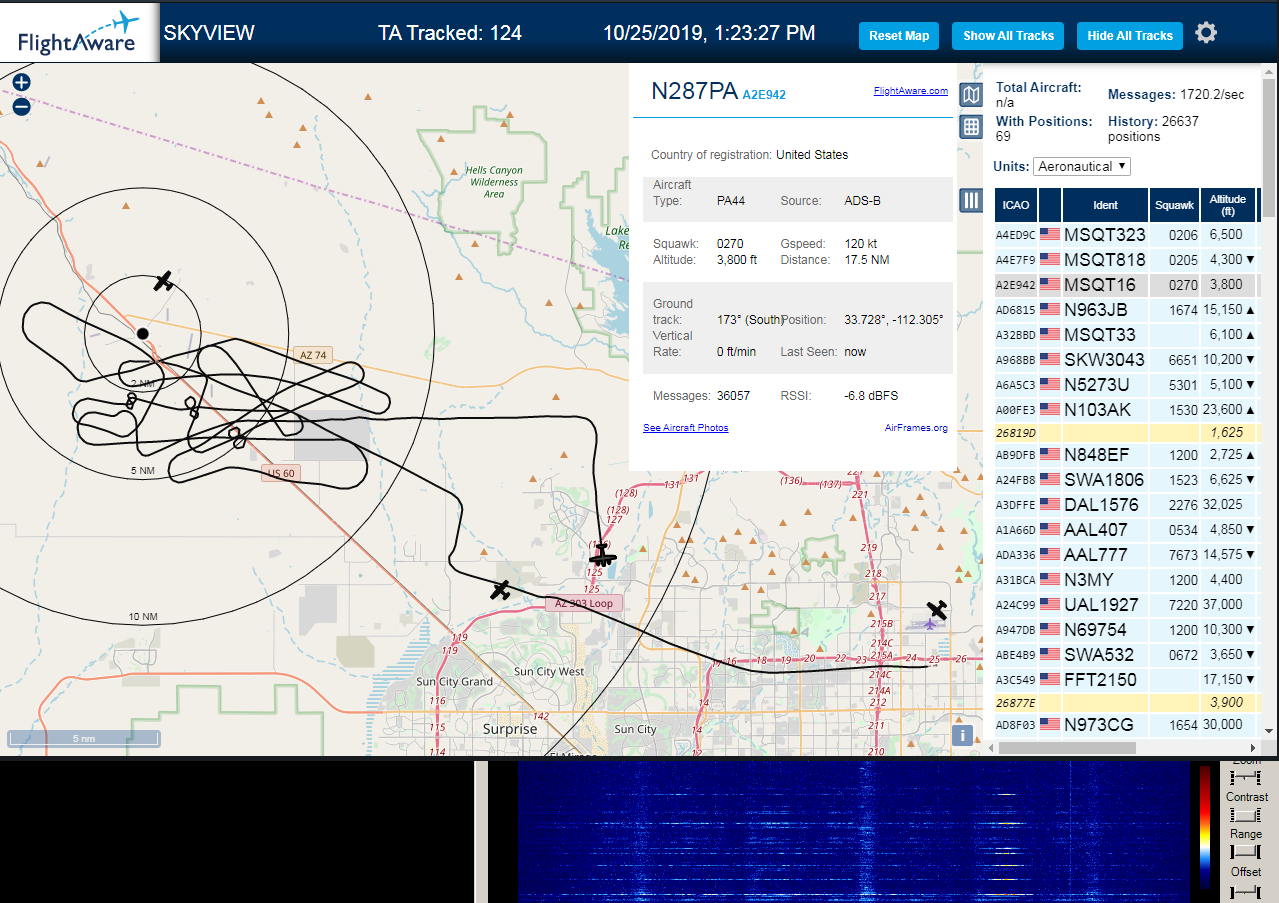Zoom in with the plus map button
The image size is (1279, 903).
(21, 83)
